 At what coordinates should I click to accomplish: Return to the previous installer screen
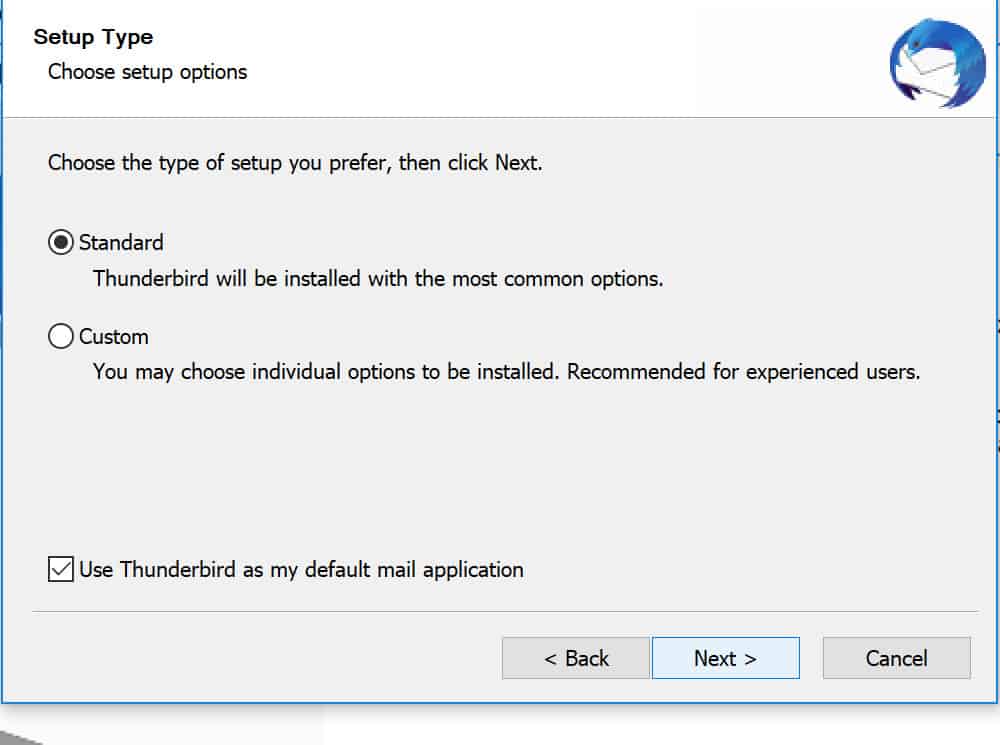tap(575, 658)
